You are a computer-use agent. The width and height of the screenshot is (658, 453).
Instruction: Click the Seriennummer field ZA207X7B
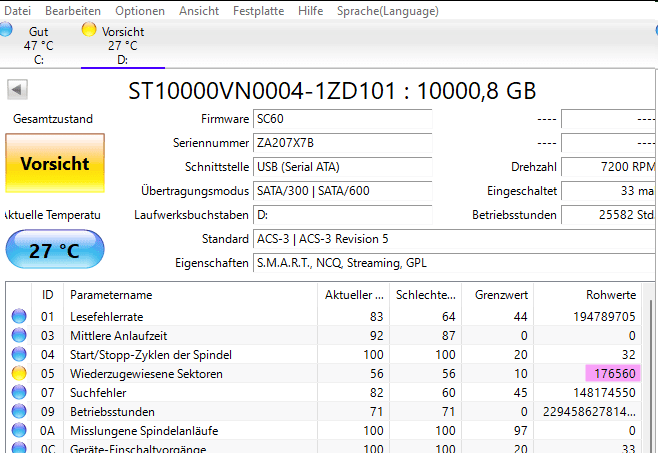click(x=342, y=143)
